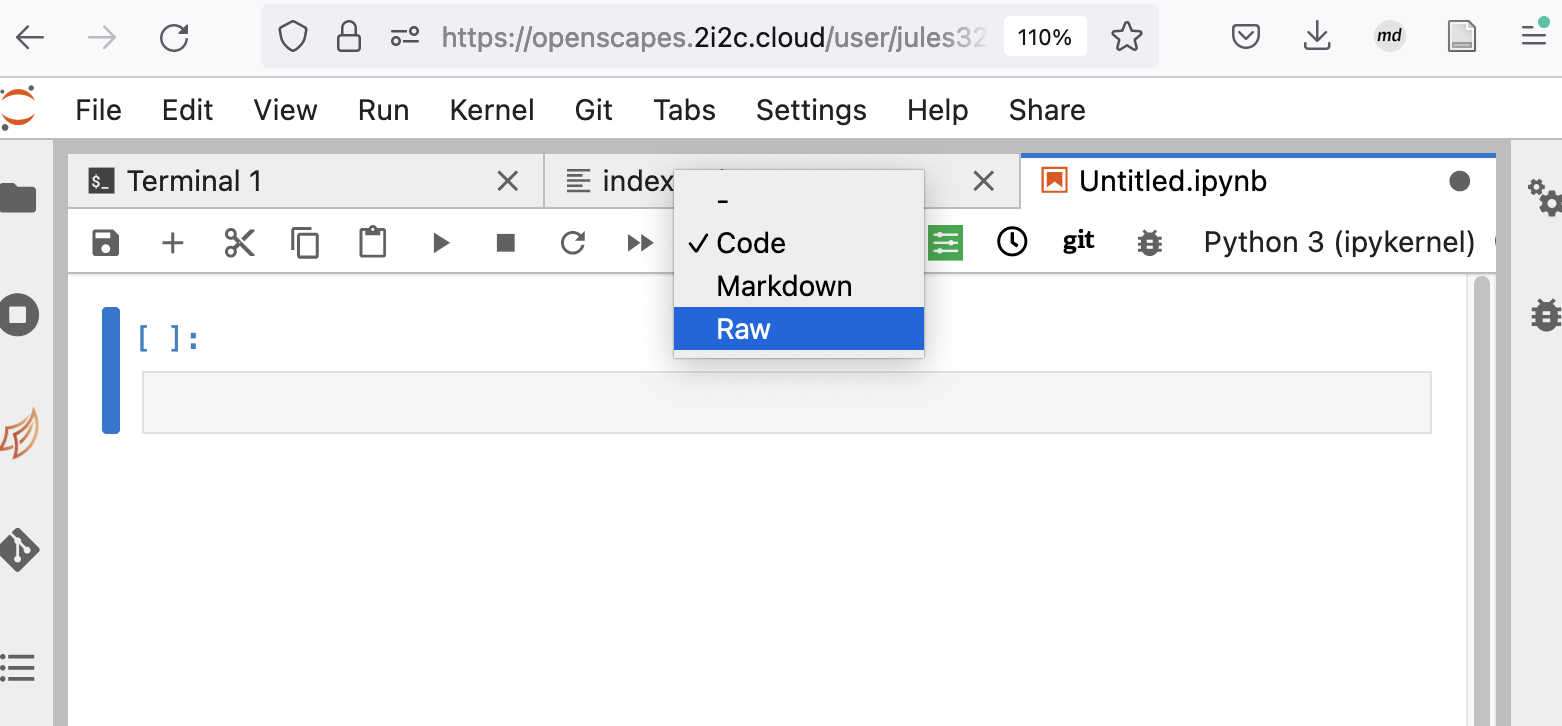1562x726 pixels.
Task: Switch to the Terminal 1 tab
Action: click(x=194, y=181)
